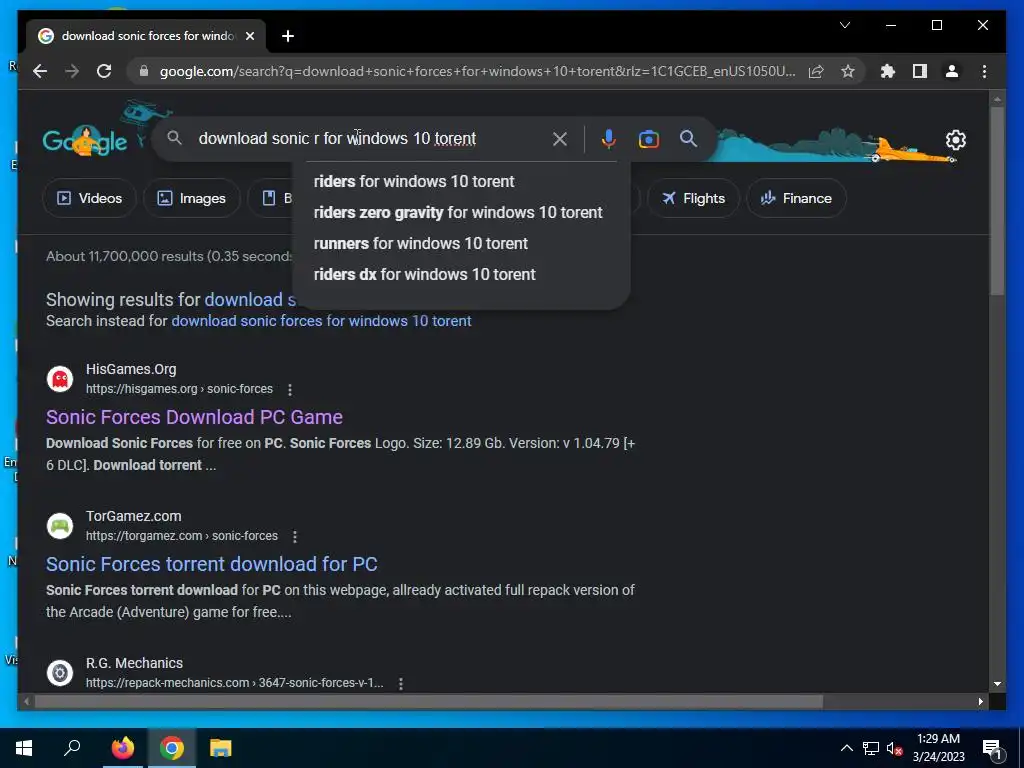Open the tab search dropdown chevron
The image size is (1024, 768).
coord(844,25)
